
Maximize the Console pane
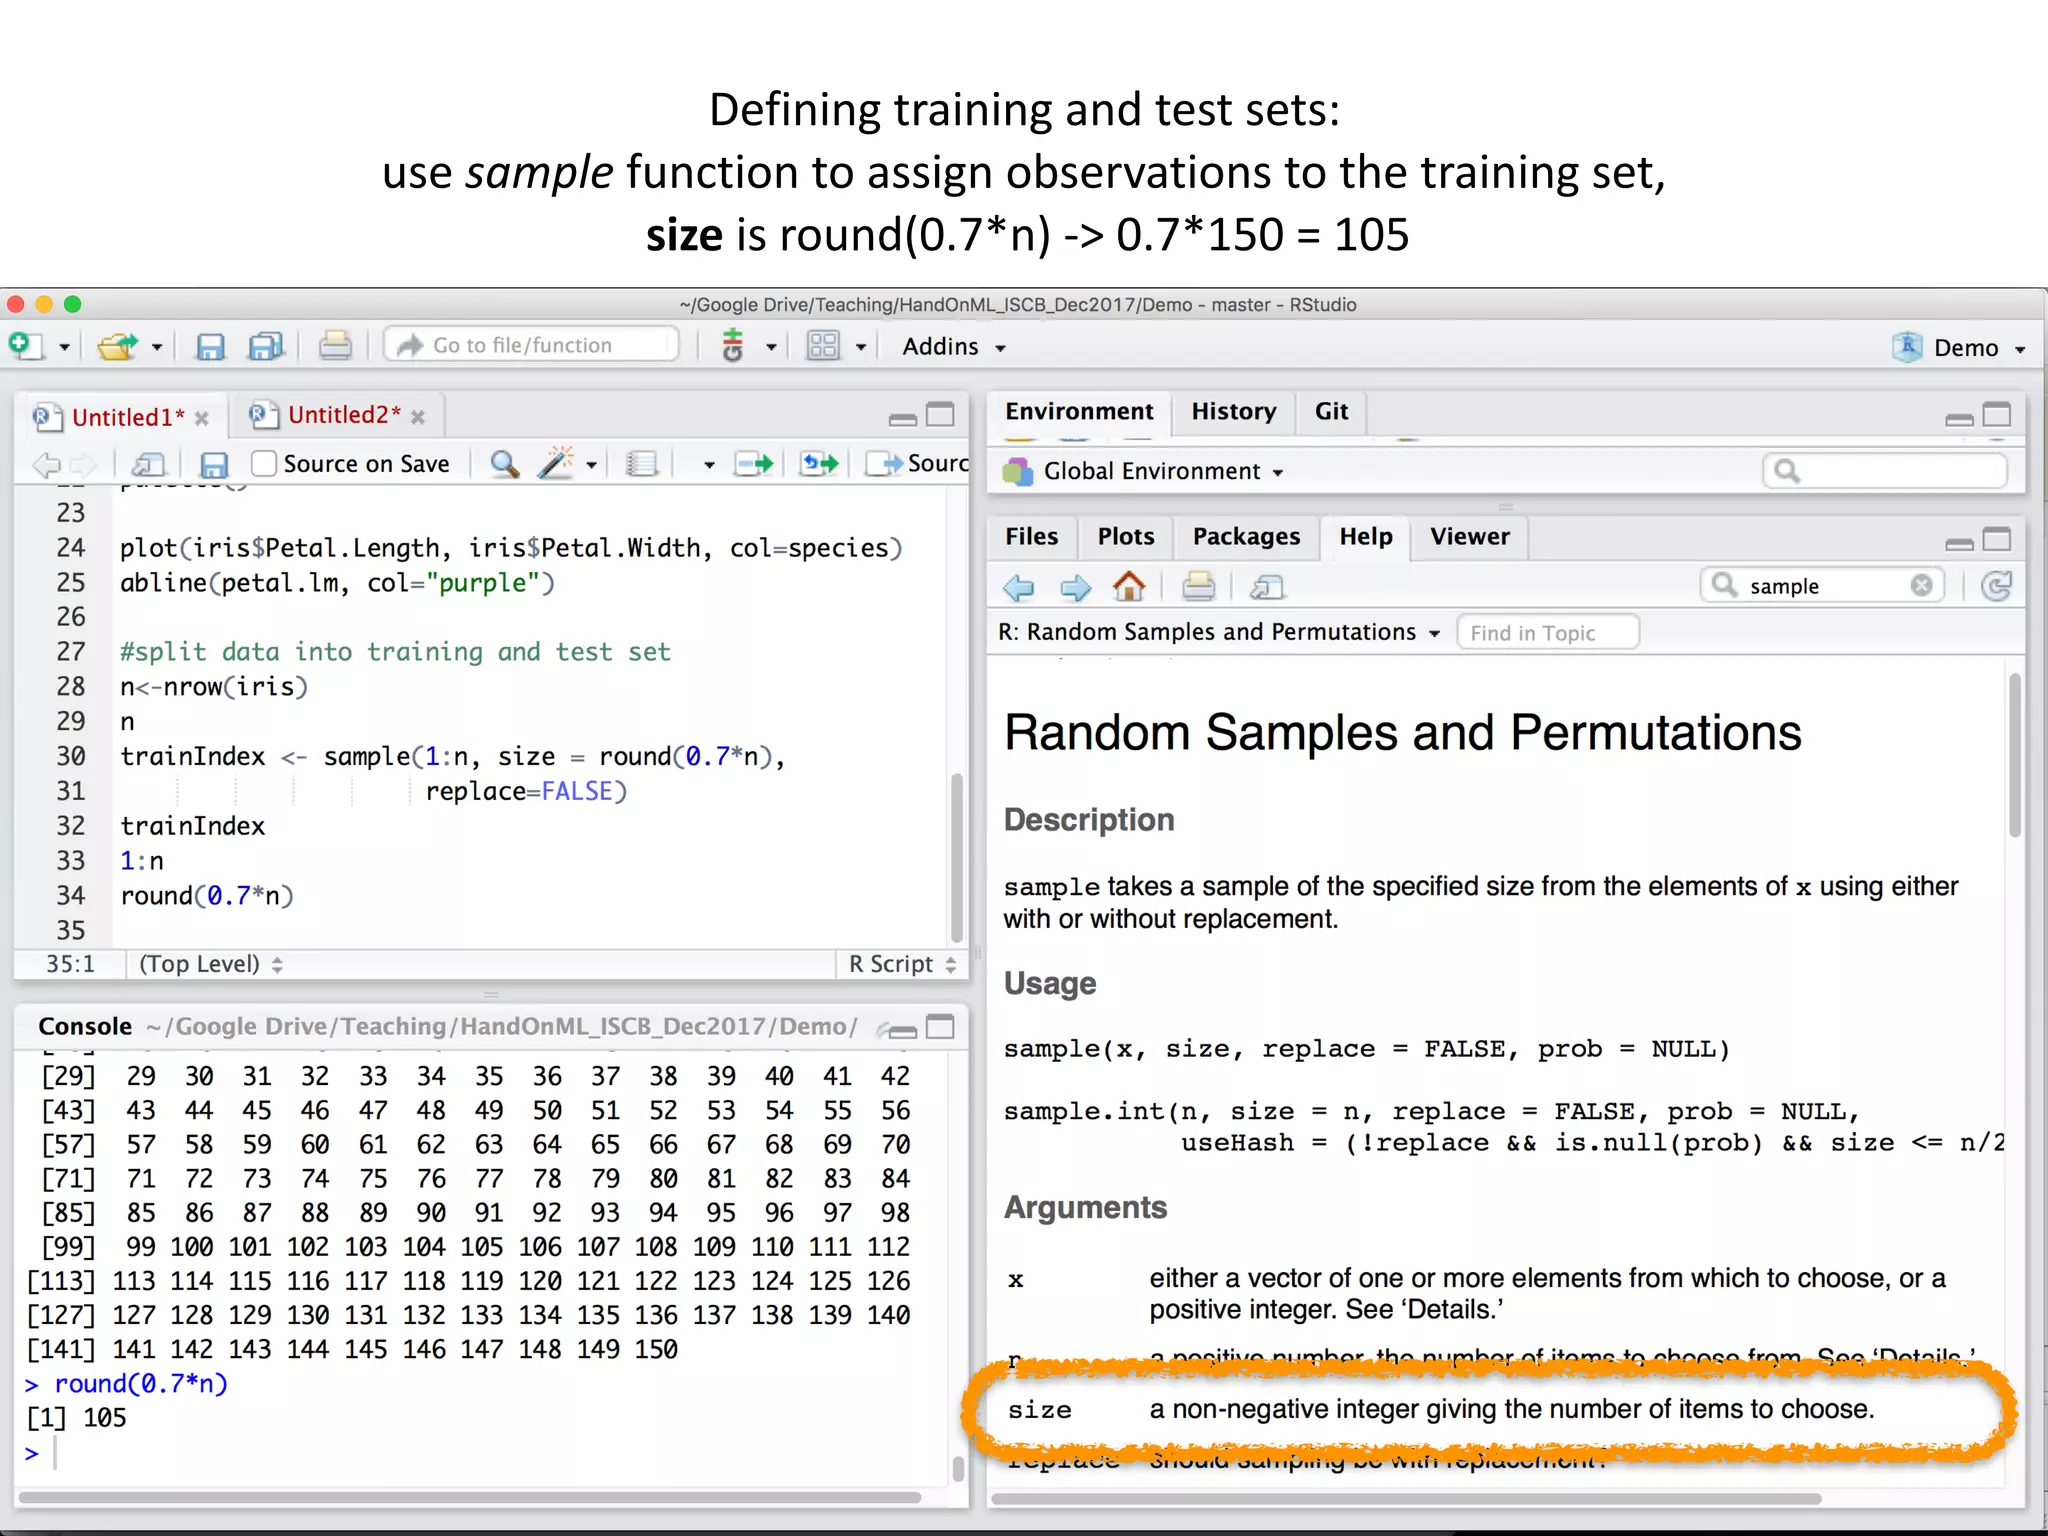click(940, 1027)
